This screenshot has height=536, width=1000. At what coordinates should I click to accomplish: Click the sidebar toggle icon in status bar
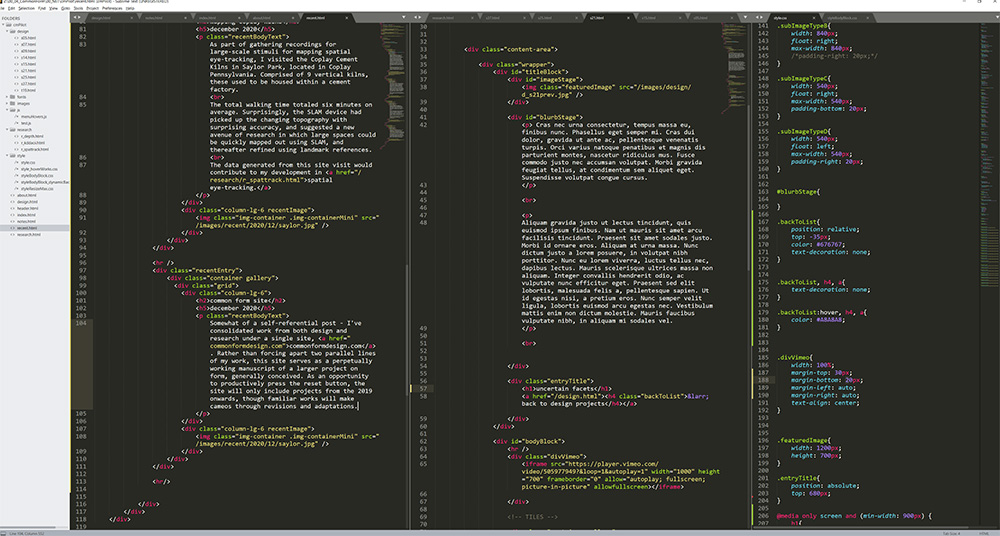click(x=5, y=531)
